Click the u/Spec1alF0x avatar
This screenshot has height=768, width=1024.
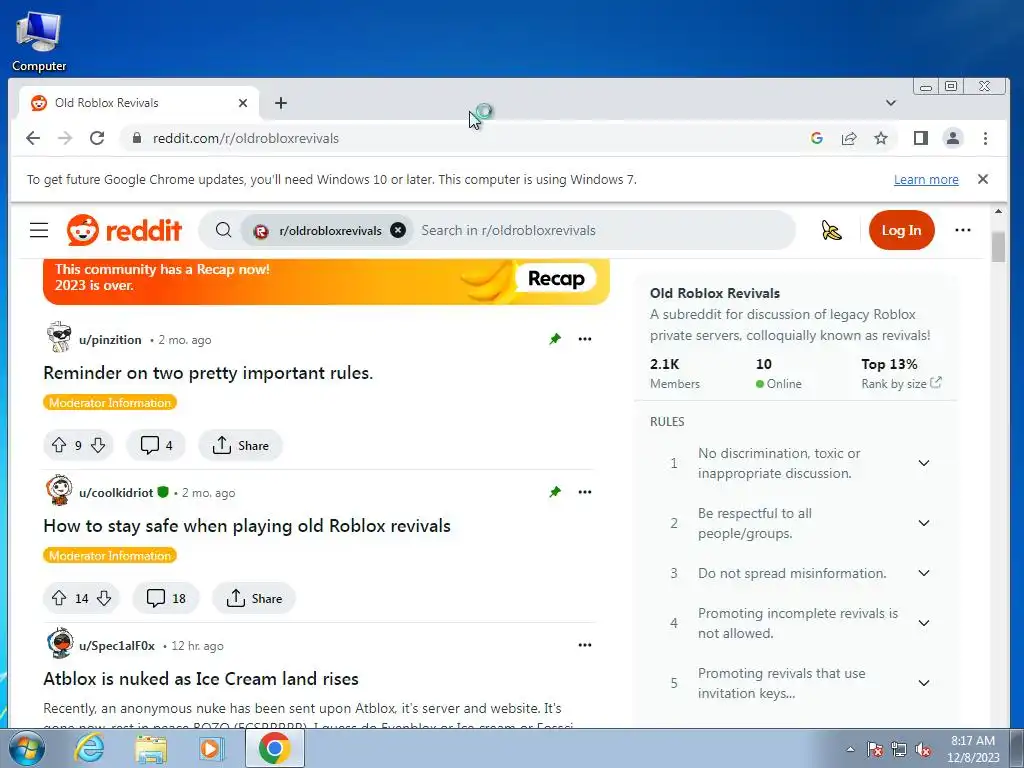(x=59, y=643)
